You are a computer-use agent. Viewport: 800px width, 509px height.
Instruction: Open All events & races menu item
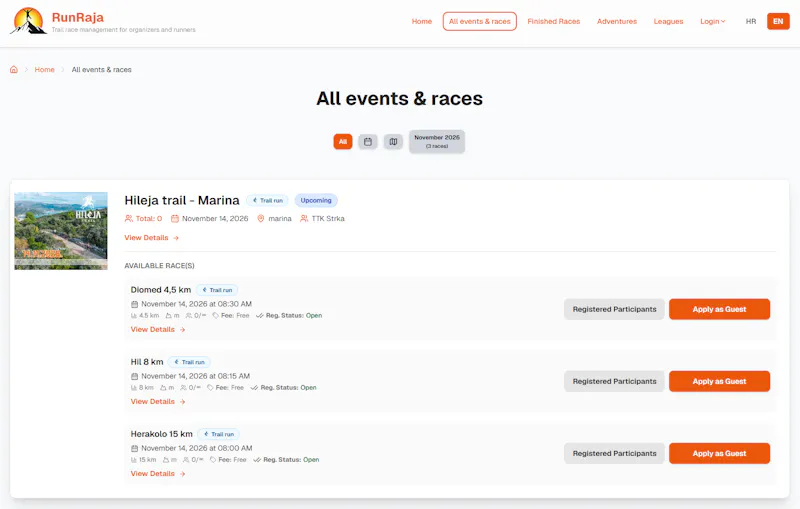pyautogui.click(x=480, y=21)
